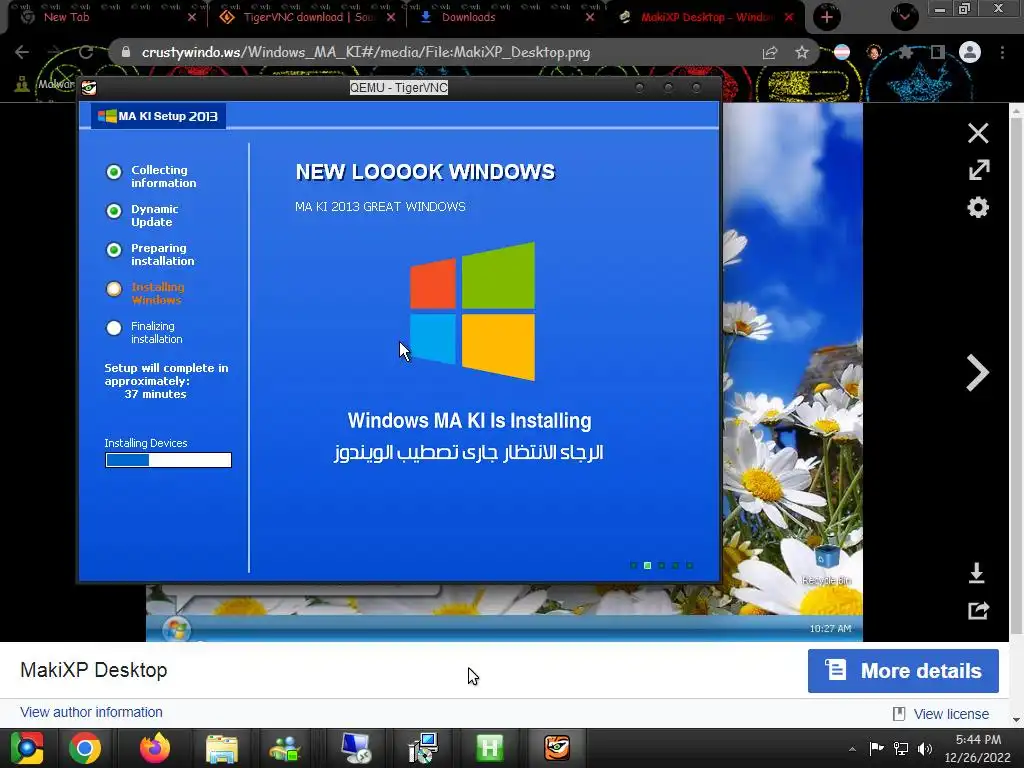Open the Chrome three-dot menu
The image size is (1024, 768).
click(x=1002, y=52)
